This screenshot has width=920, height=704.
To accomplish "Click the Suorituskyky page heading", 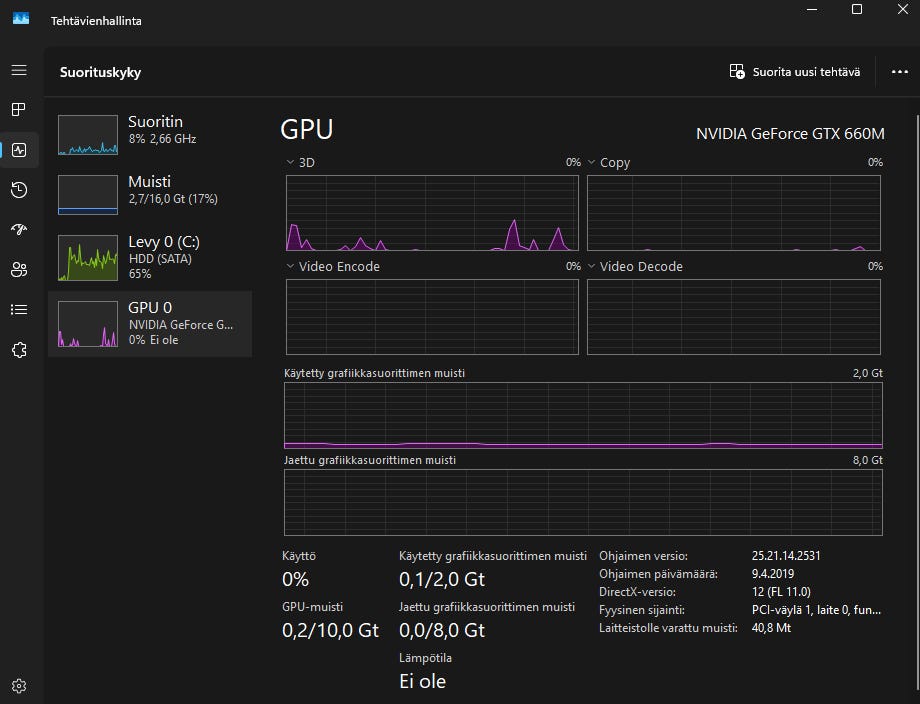I will (x=100, y=72).
